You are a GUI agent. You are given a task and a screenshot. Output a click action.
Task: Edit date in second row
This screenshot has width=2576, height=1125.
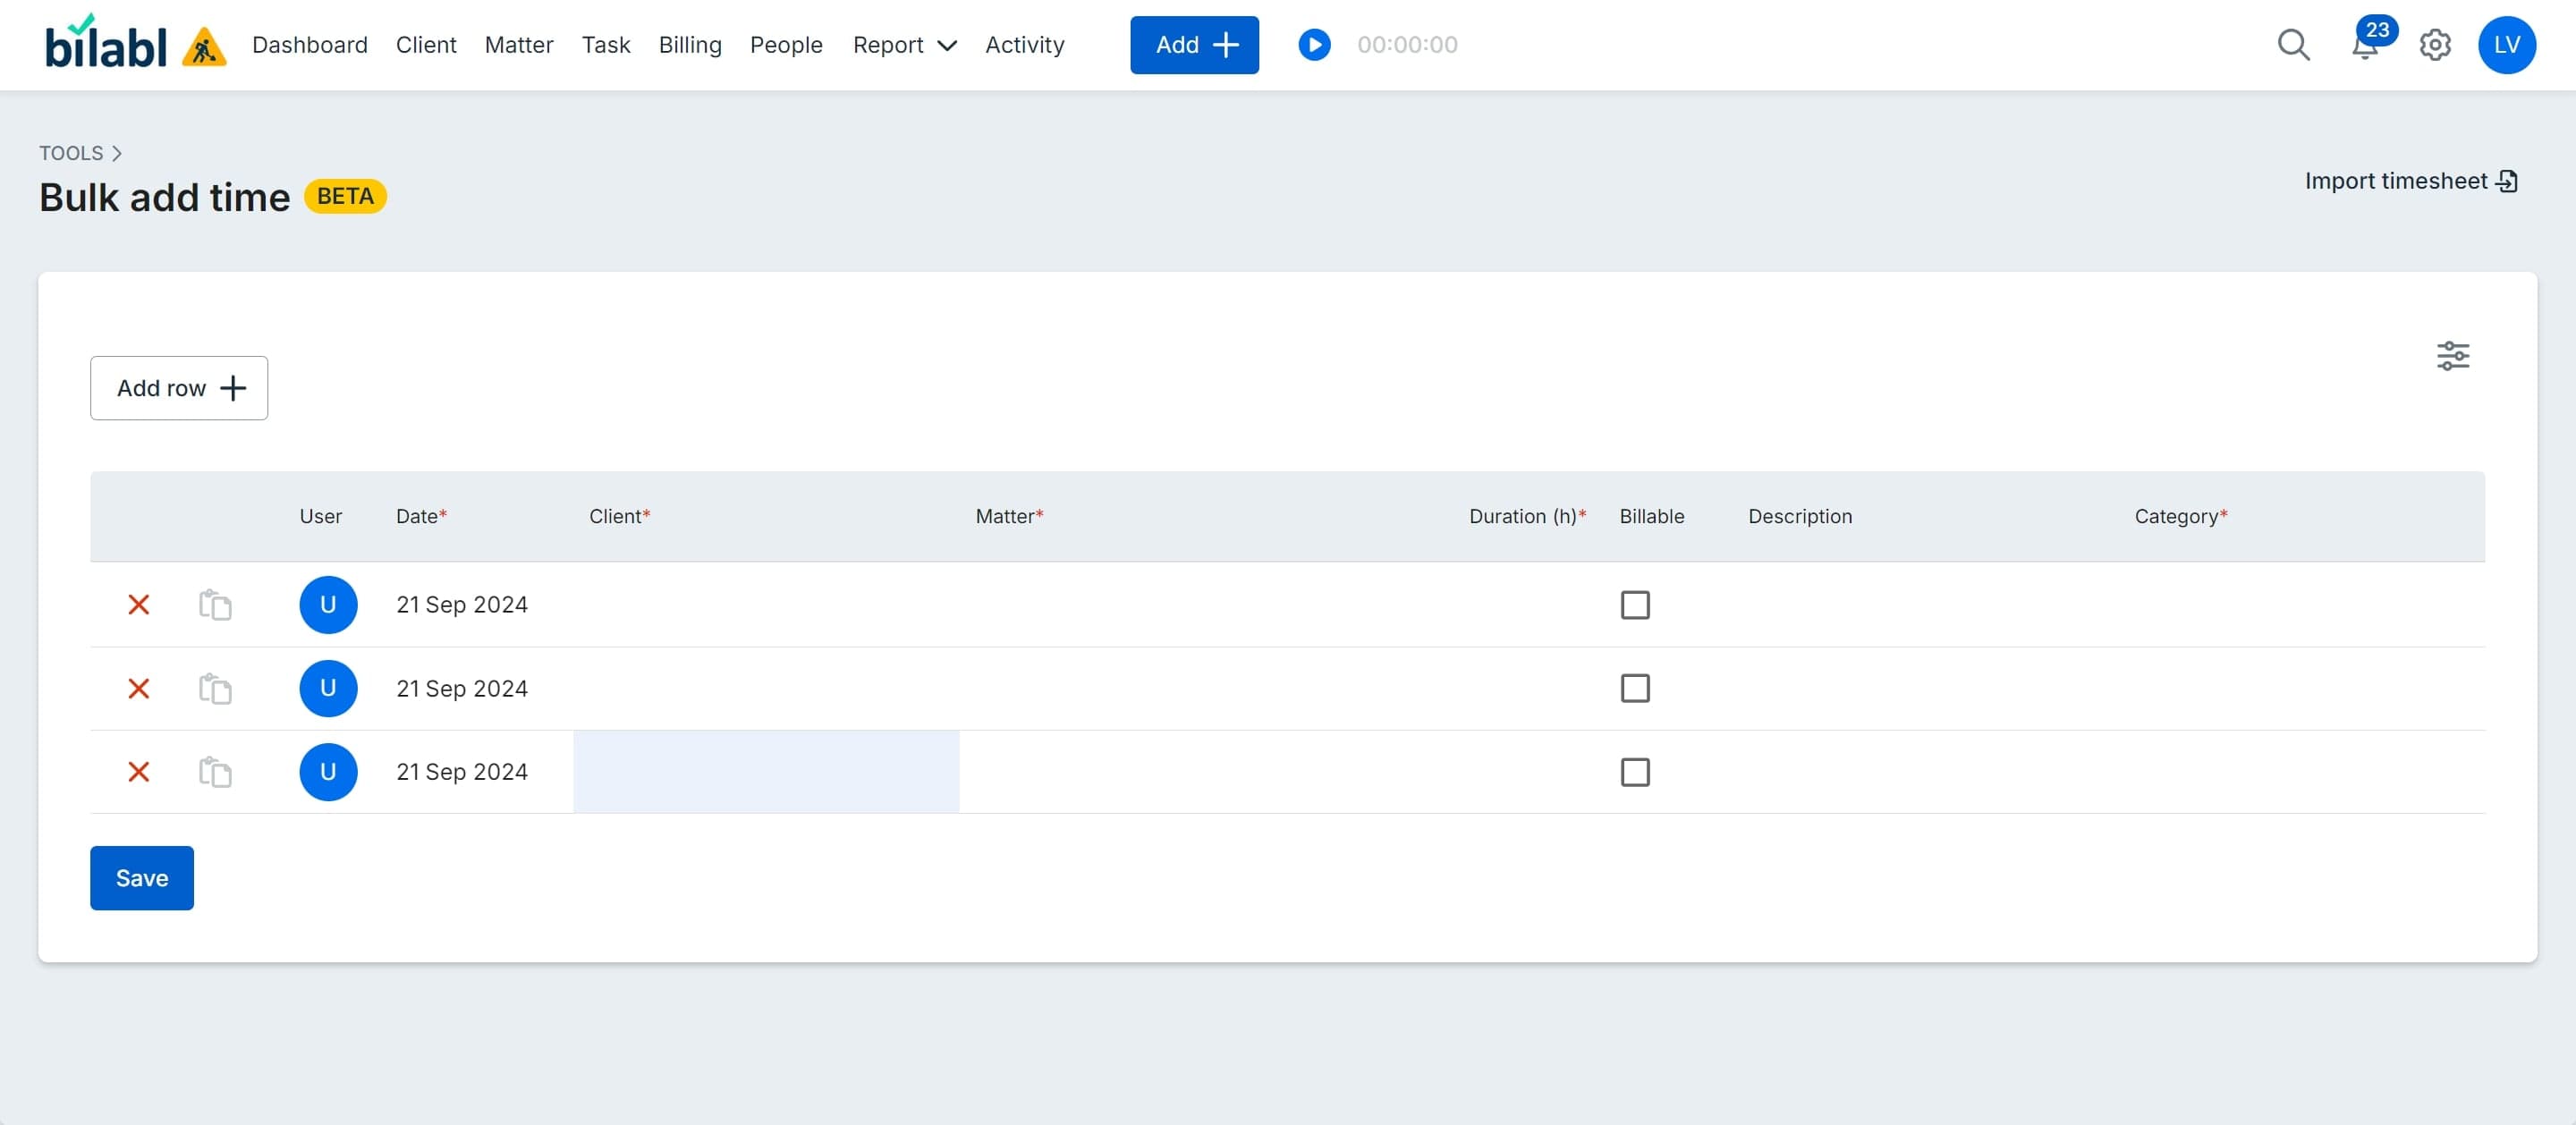462,688
